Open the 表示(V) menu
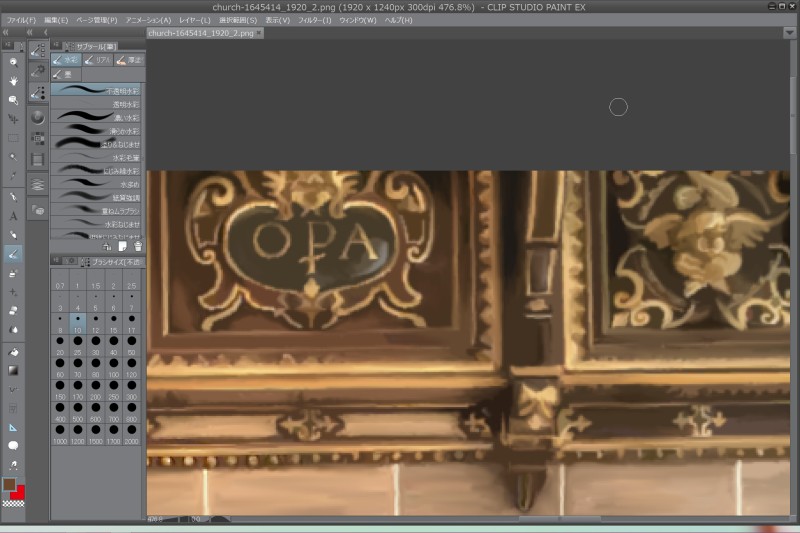The image size is (800, 533). 278,20
